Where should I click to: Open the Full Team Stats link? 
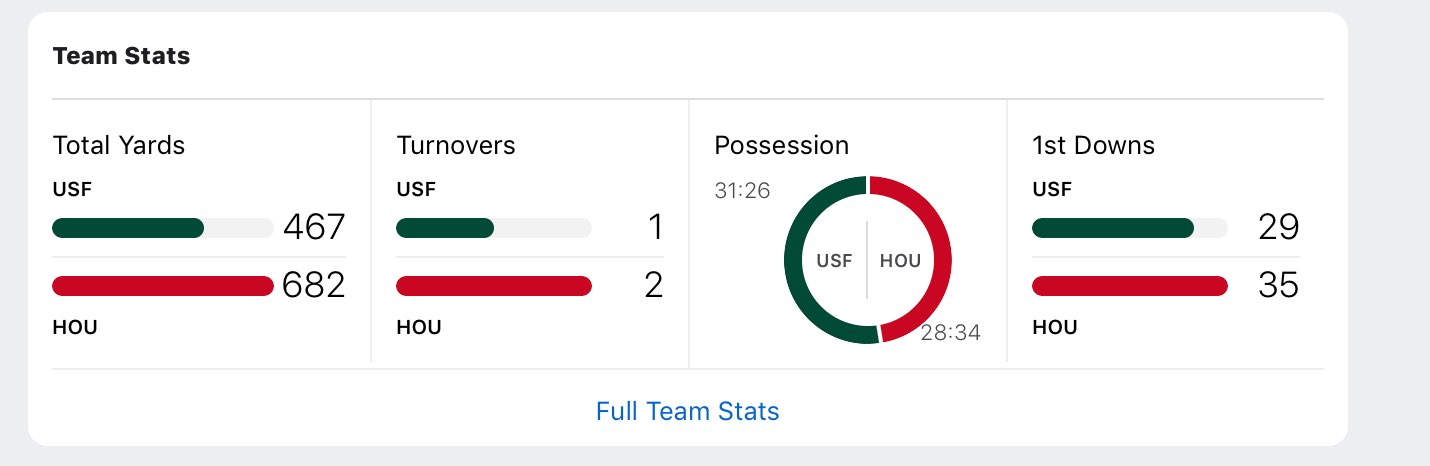pyautogui.click(x=688, y=411)
